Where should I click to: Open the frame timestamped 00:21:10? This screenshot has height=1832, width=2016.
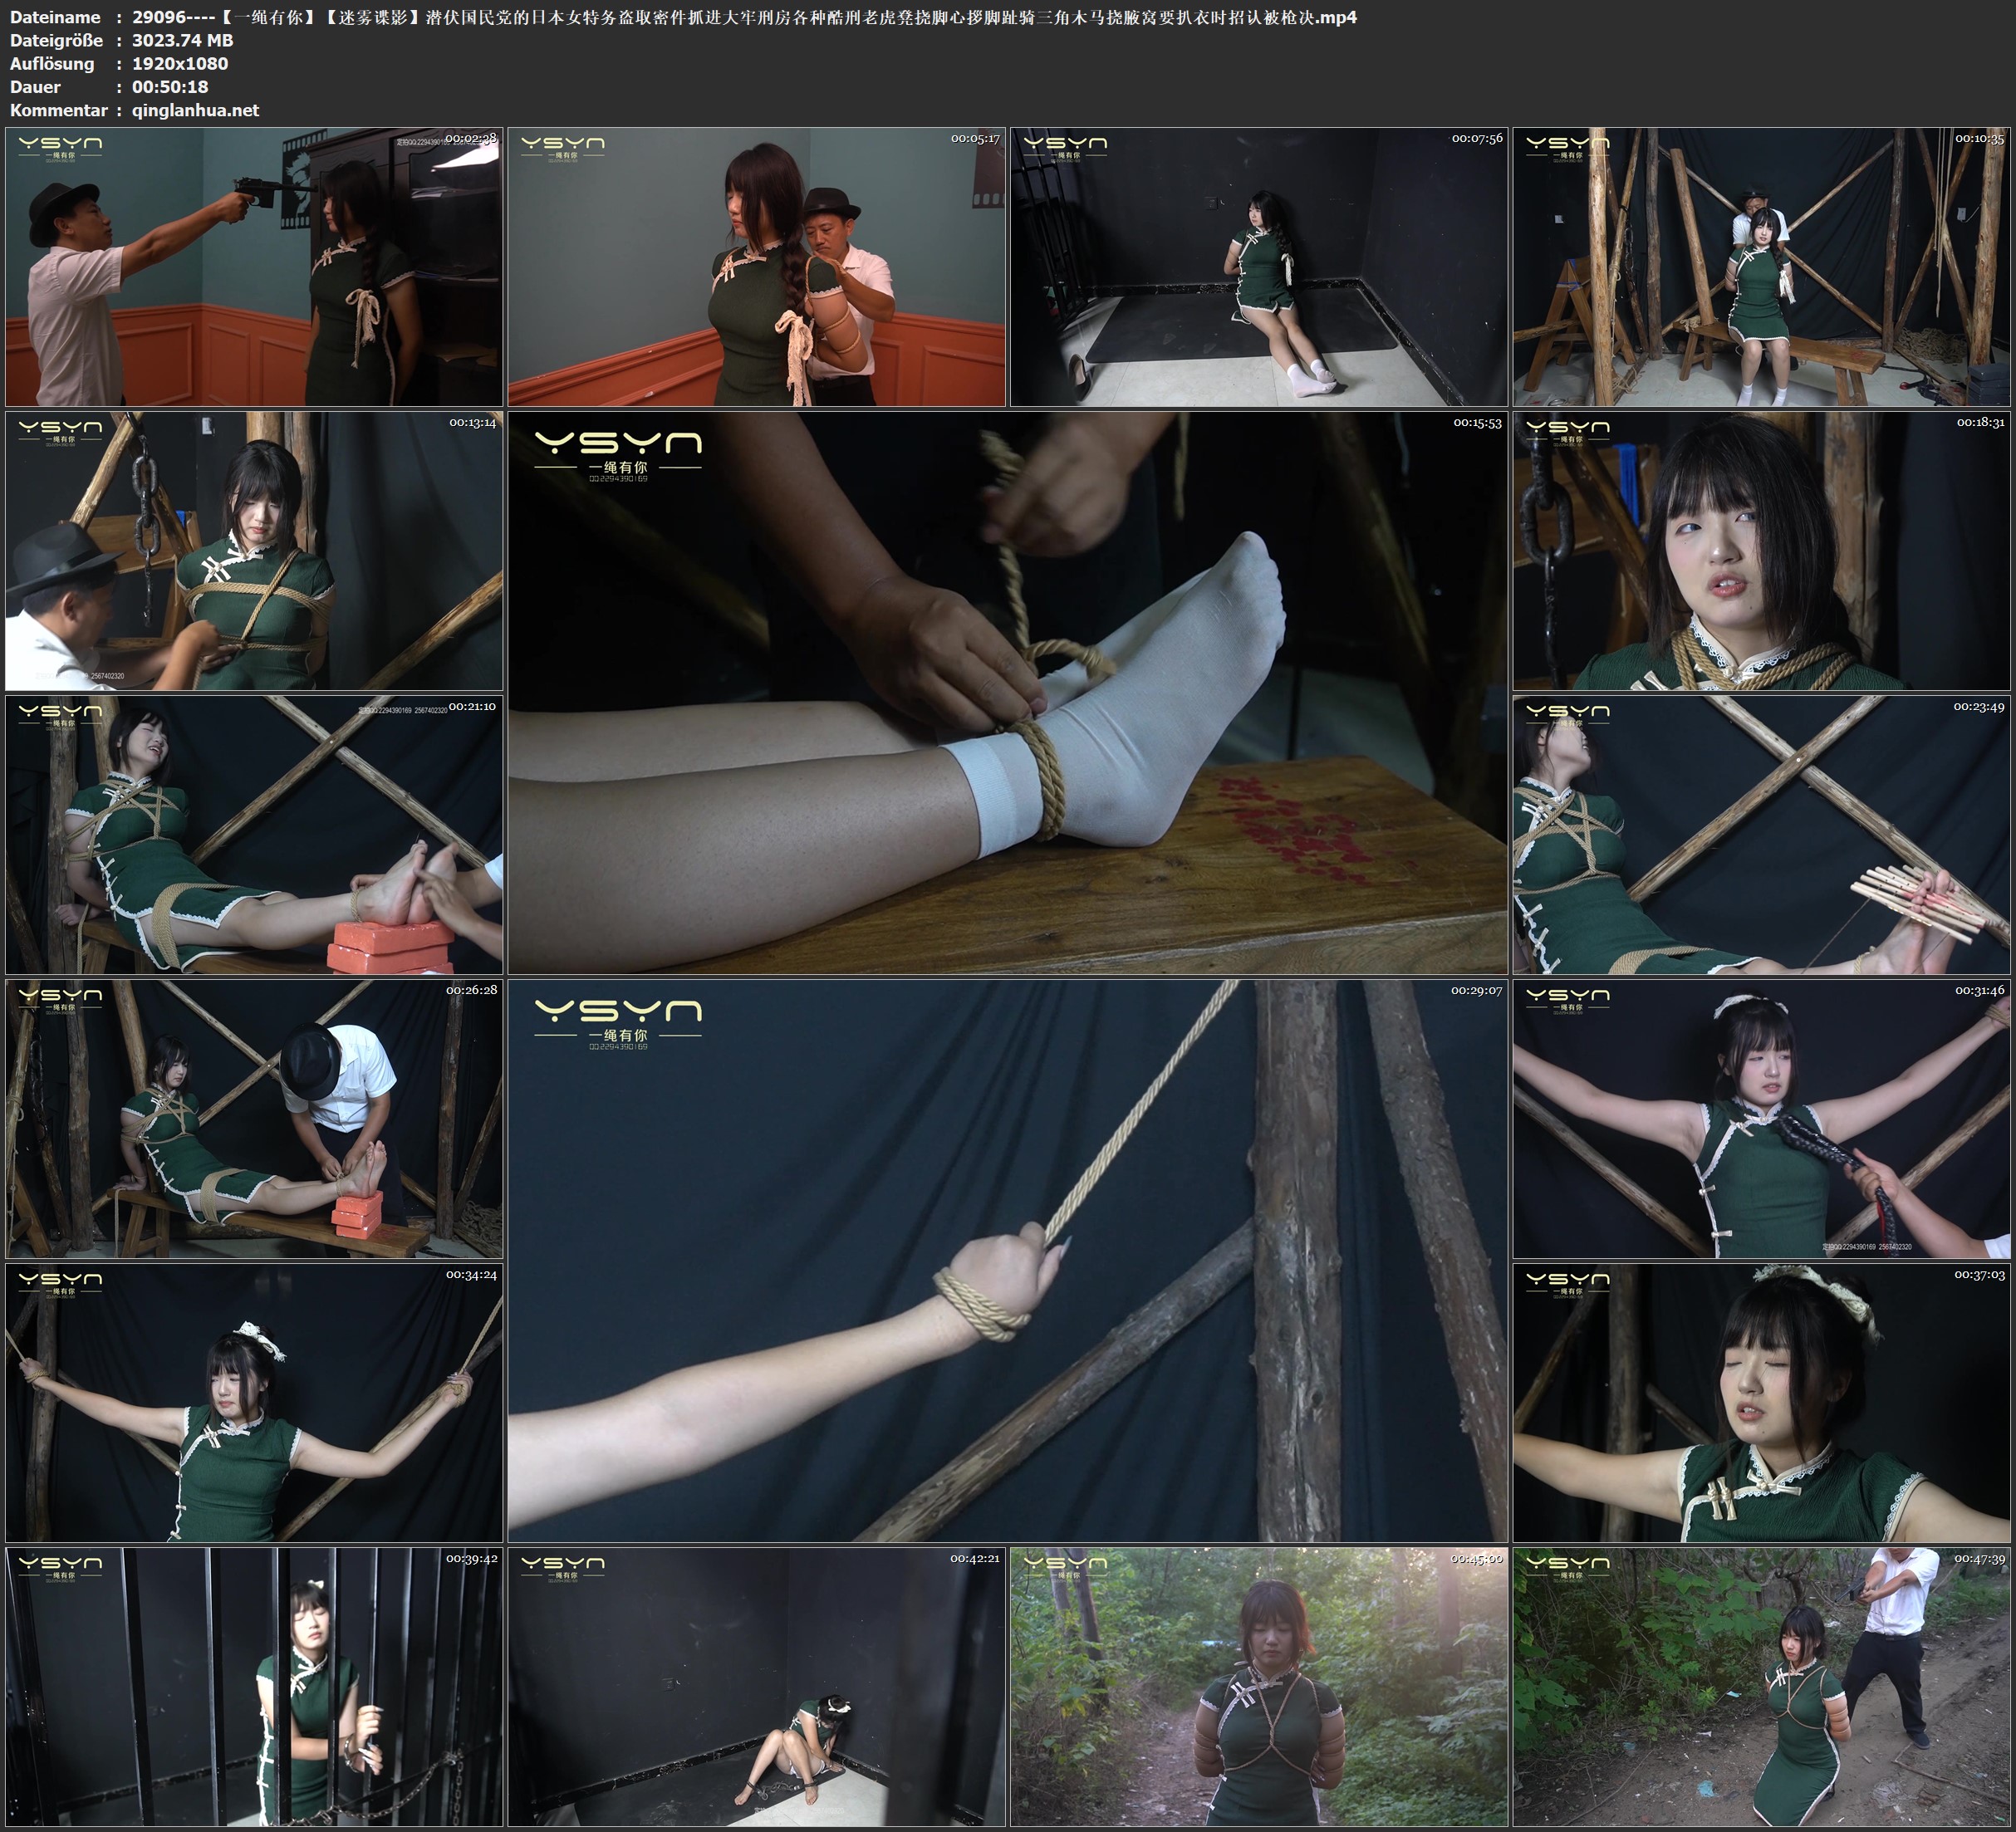coord(254,834)
